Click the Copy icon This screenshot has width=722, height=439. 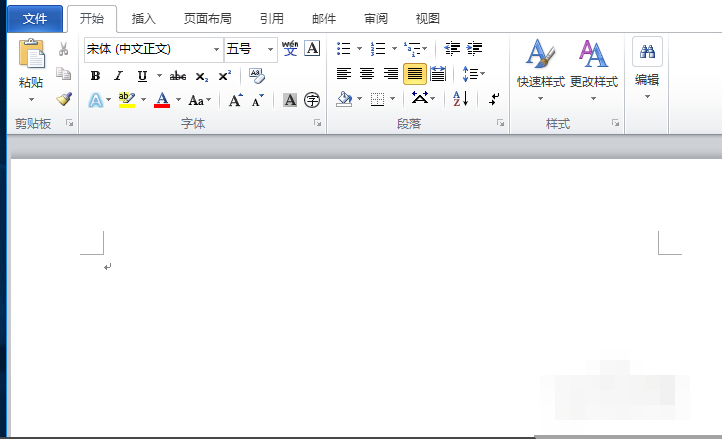tap(64, 74)
